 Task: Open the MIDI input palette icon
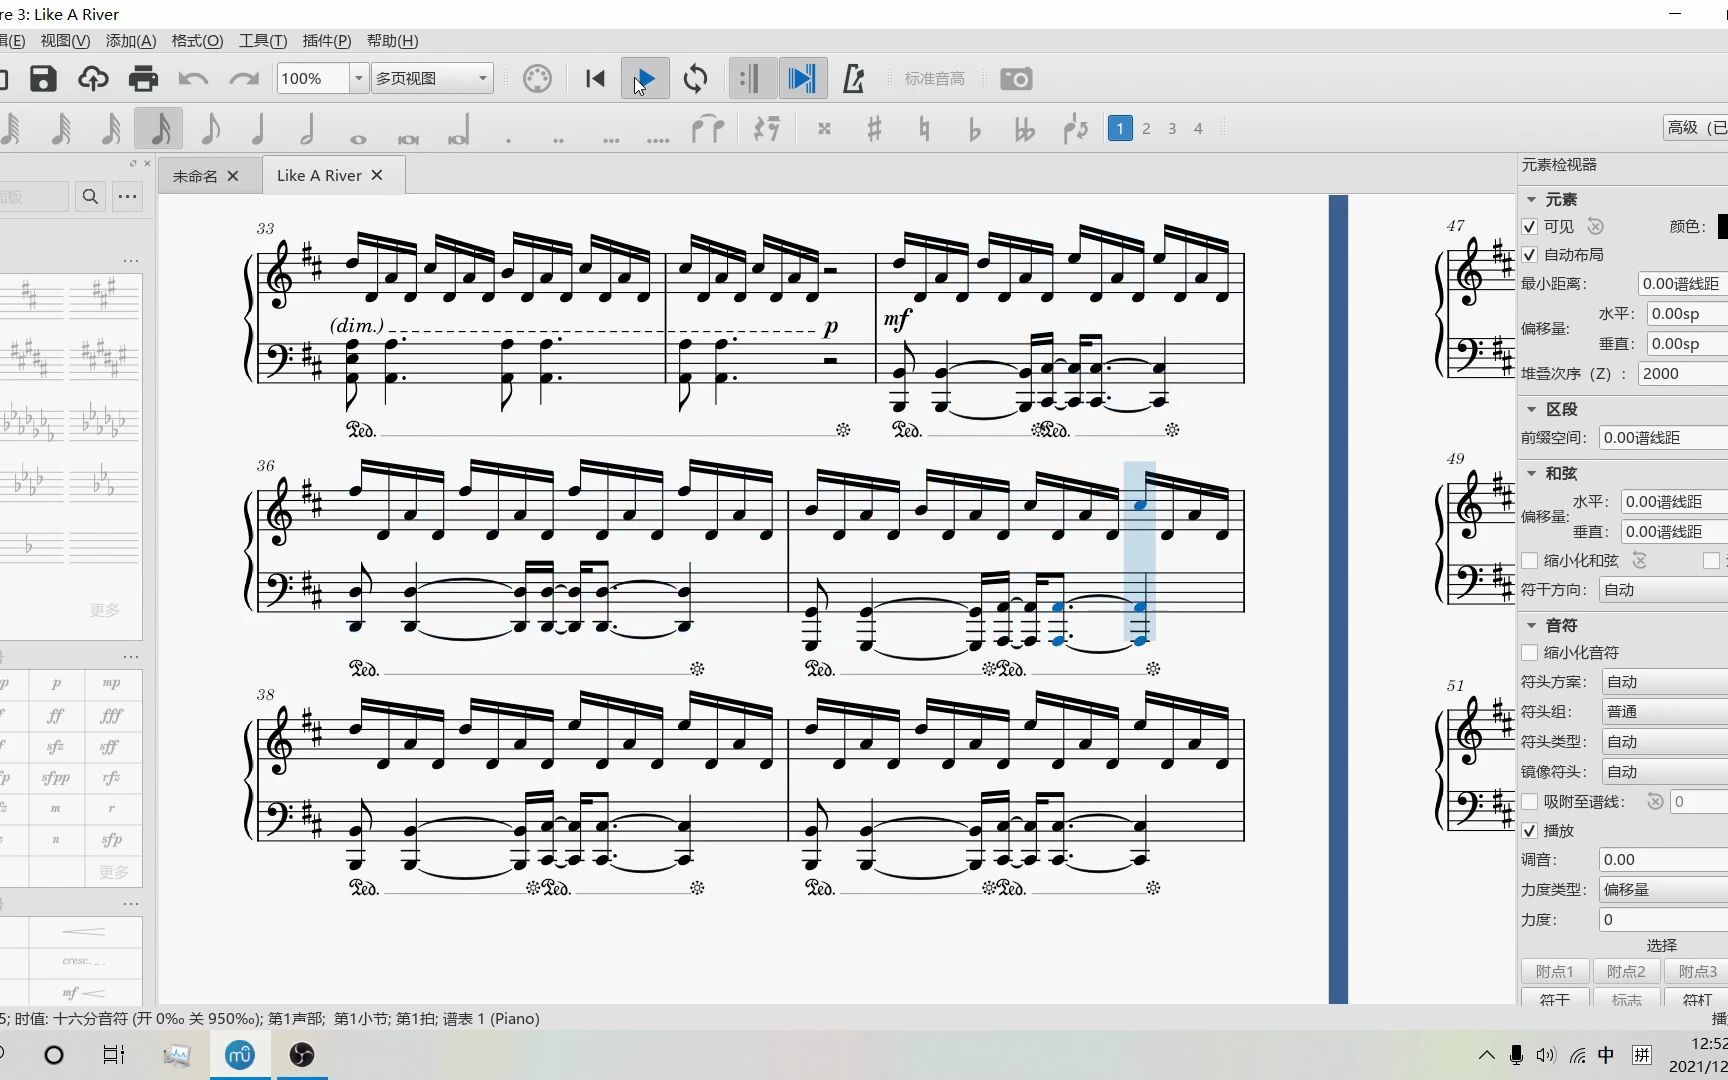[537, 78]
